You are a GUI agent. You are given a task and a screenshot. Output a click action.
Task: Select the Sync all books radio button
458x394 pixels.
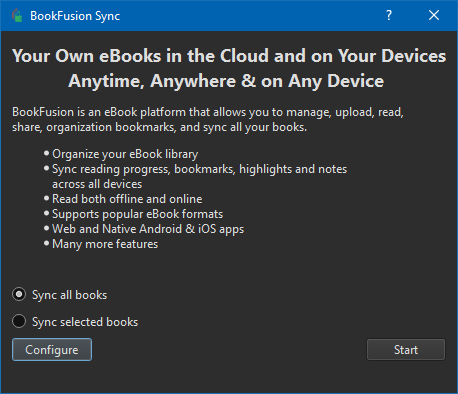[x=19, y=294]
